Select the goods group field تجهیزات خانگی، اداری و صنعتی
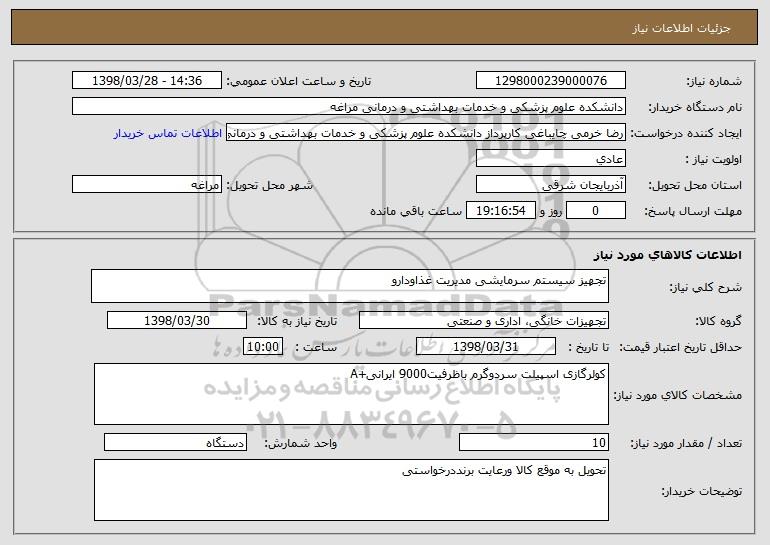 click(x=484, y=321)
